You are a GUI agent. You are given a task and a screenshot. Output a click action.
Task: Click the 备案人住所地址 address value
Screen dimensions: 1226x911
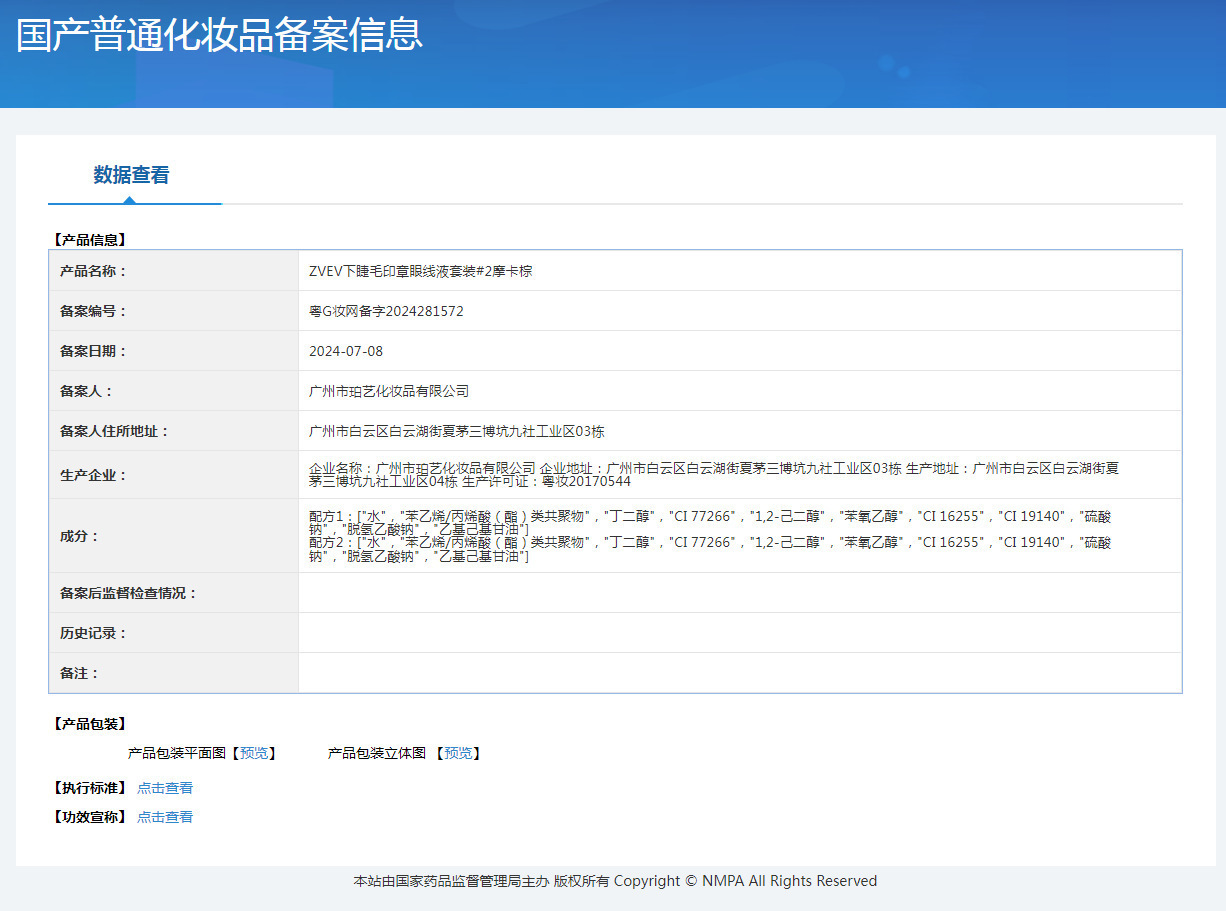pos(457,431)
